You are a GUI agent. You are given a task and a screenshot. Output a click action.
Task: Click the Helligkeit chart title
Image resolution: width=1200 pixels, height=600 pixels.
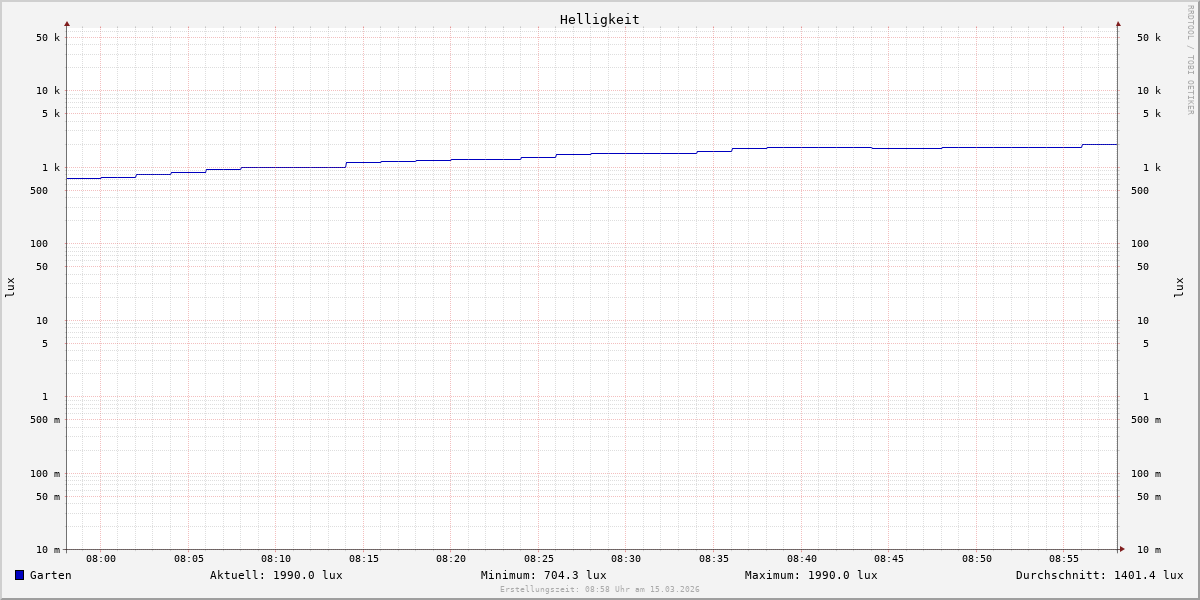point(599,19)
